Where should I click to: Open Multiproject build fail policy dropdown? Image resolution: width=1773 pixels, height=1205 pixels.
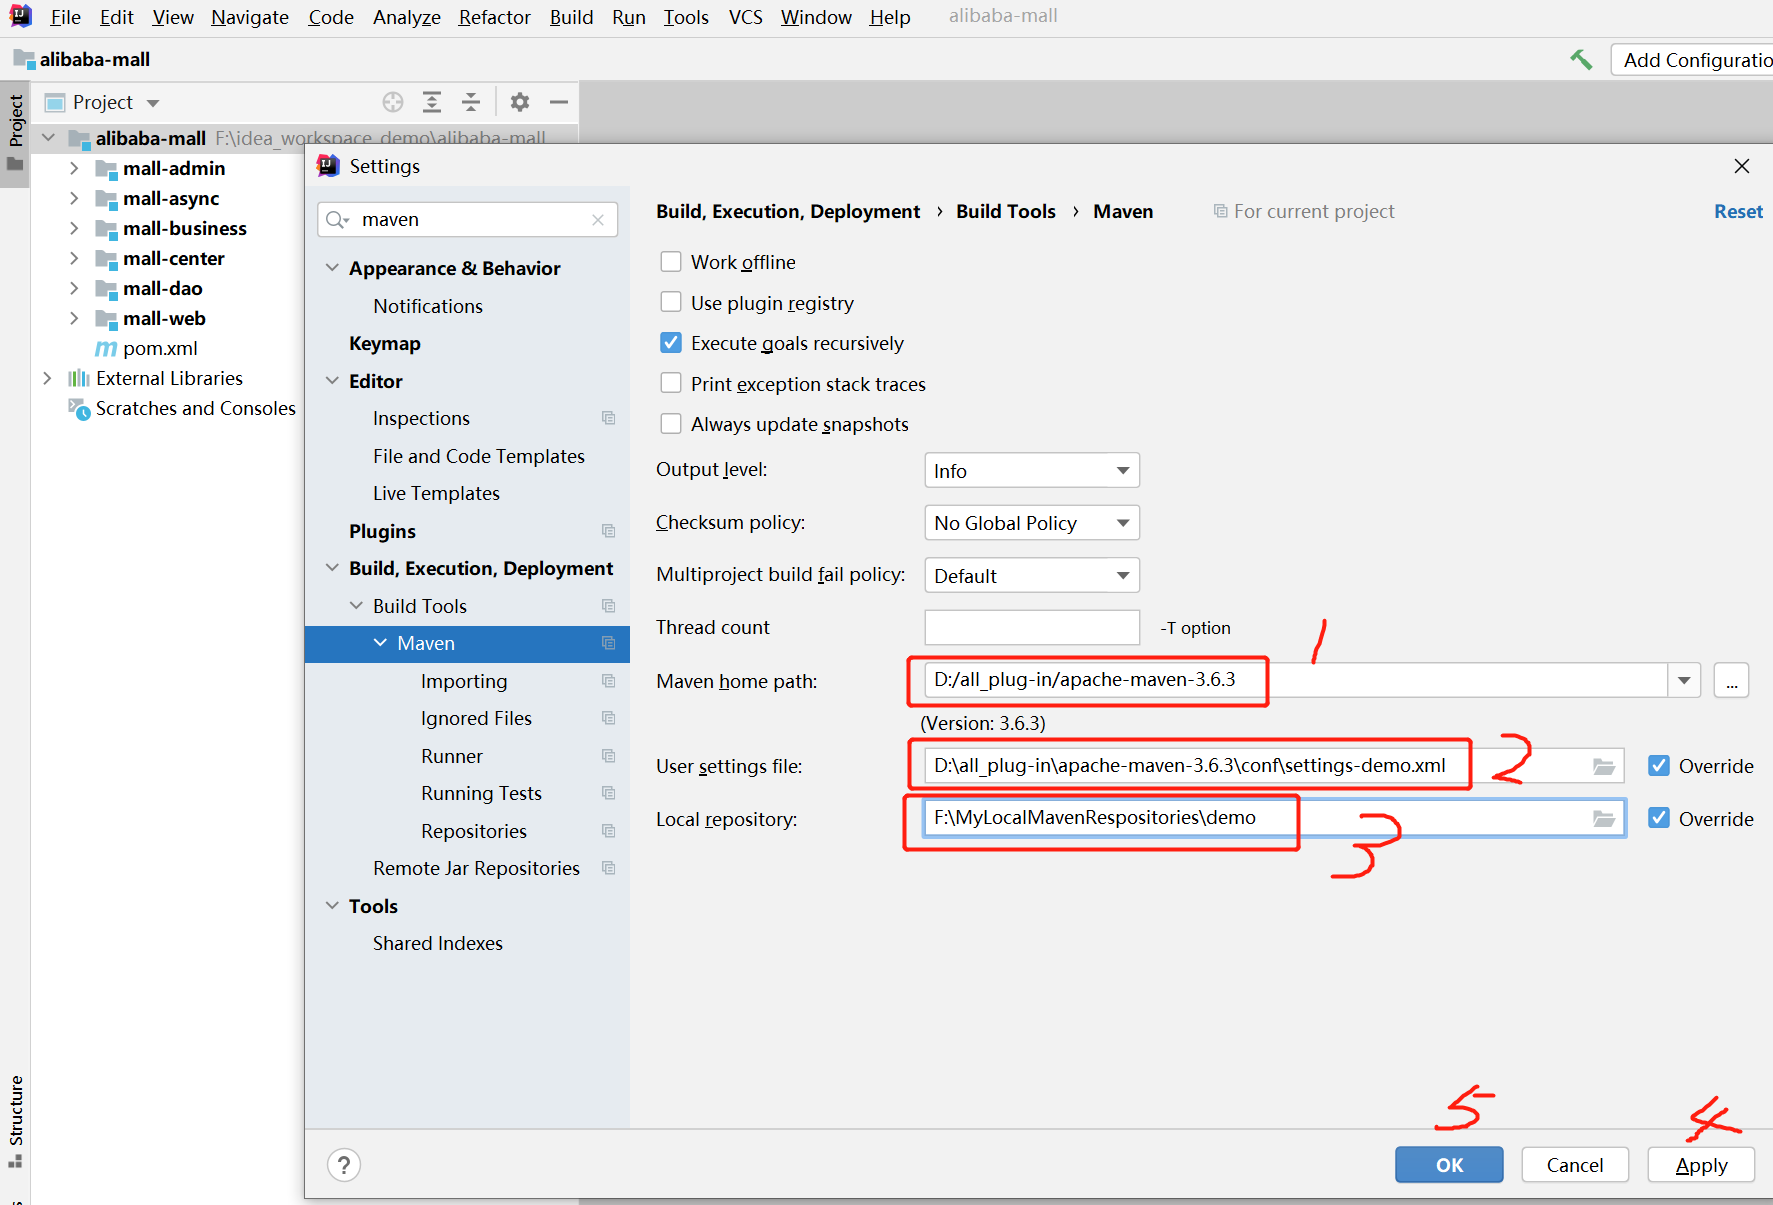(x=1032, y=575)
